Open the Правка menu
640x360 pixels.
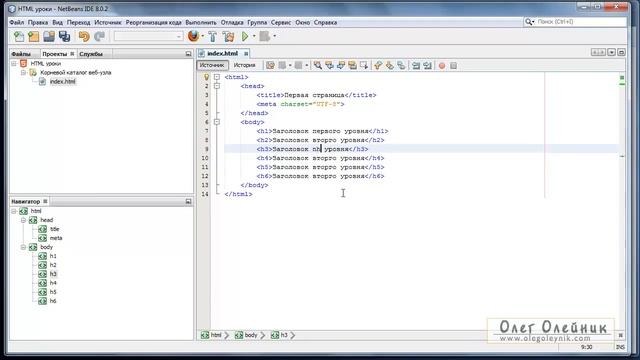(x=38, y=22)
